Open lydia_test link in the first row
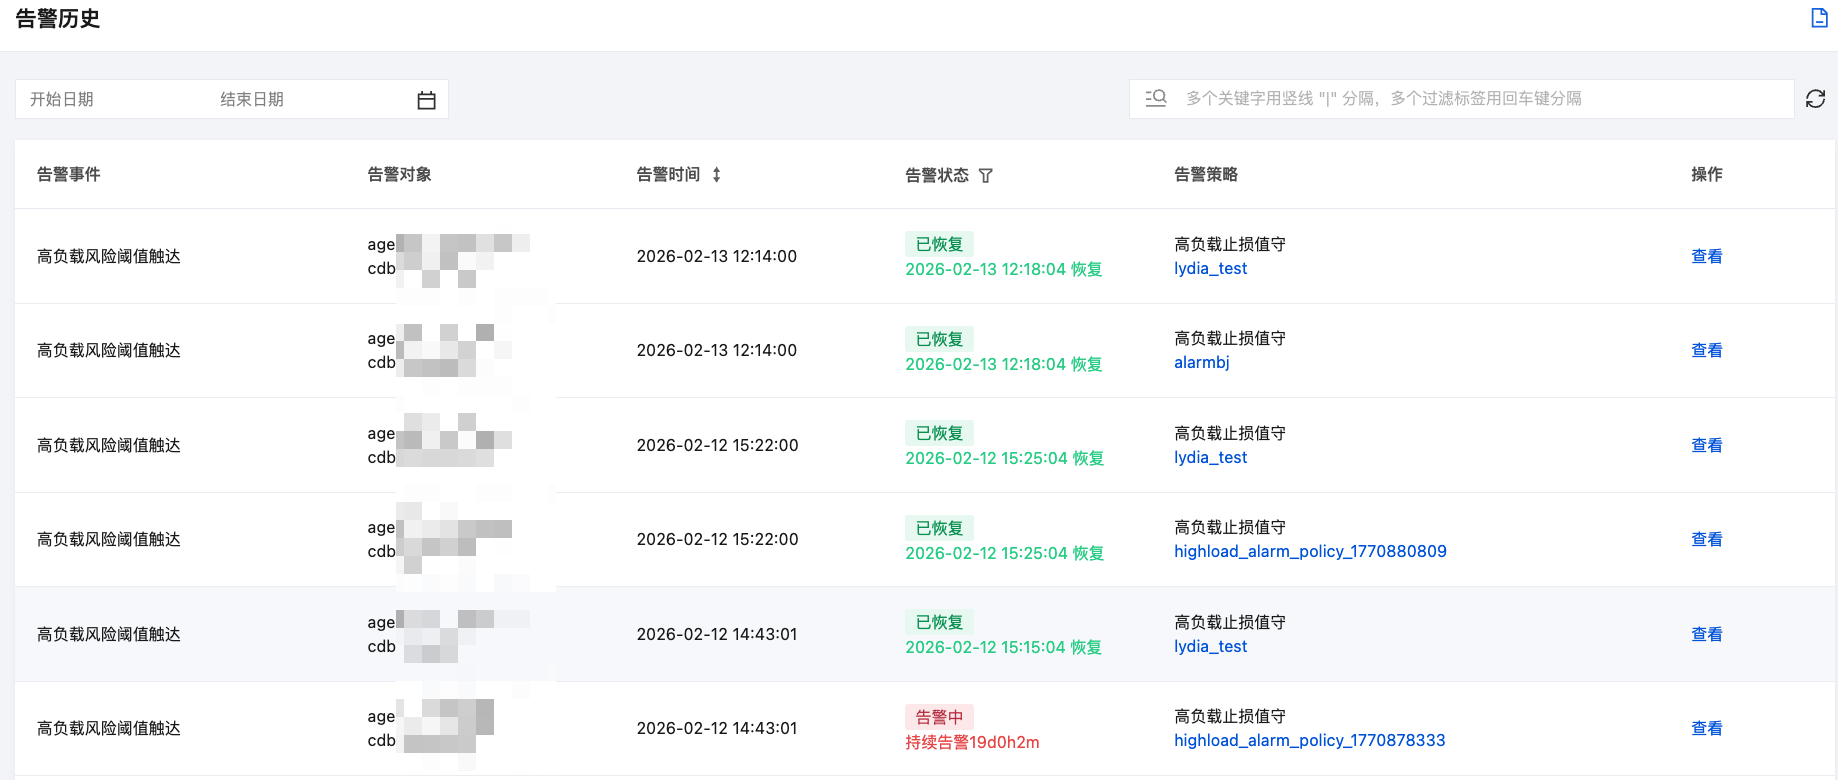Screen dimensions: 1838x780 tap(1210, 269)
